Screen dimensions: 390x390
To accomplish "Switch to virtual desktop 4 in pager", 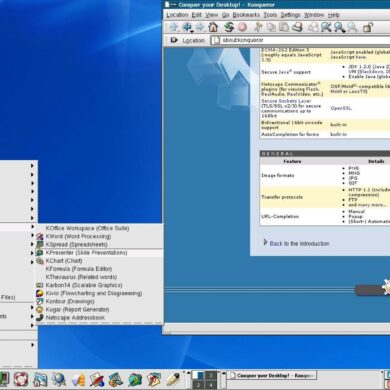I will click(x=211, y=385).
